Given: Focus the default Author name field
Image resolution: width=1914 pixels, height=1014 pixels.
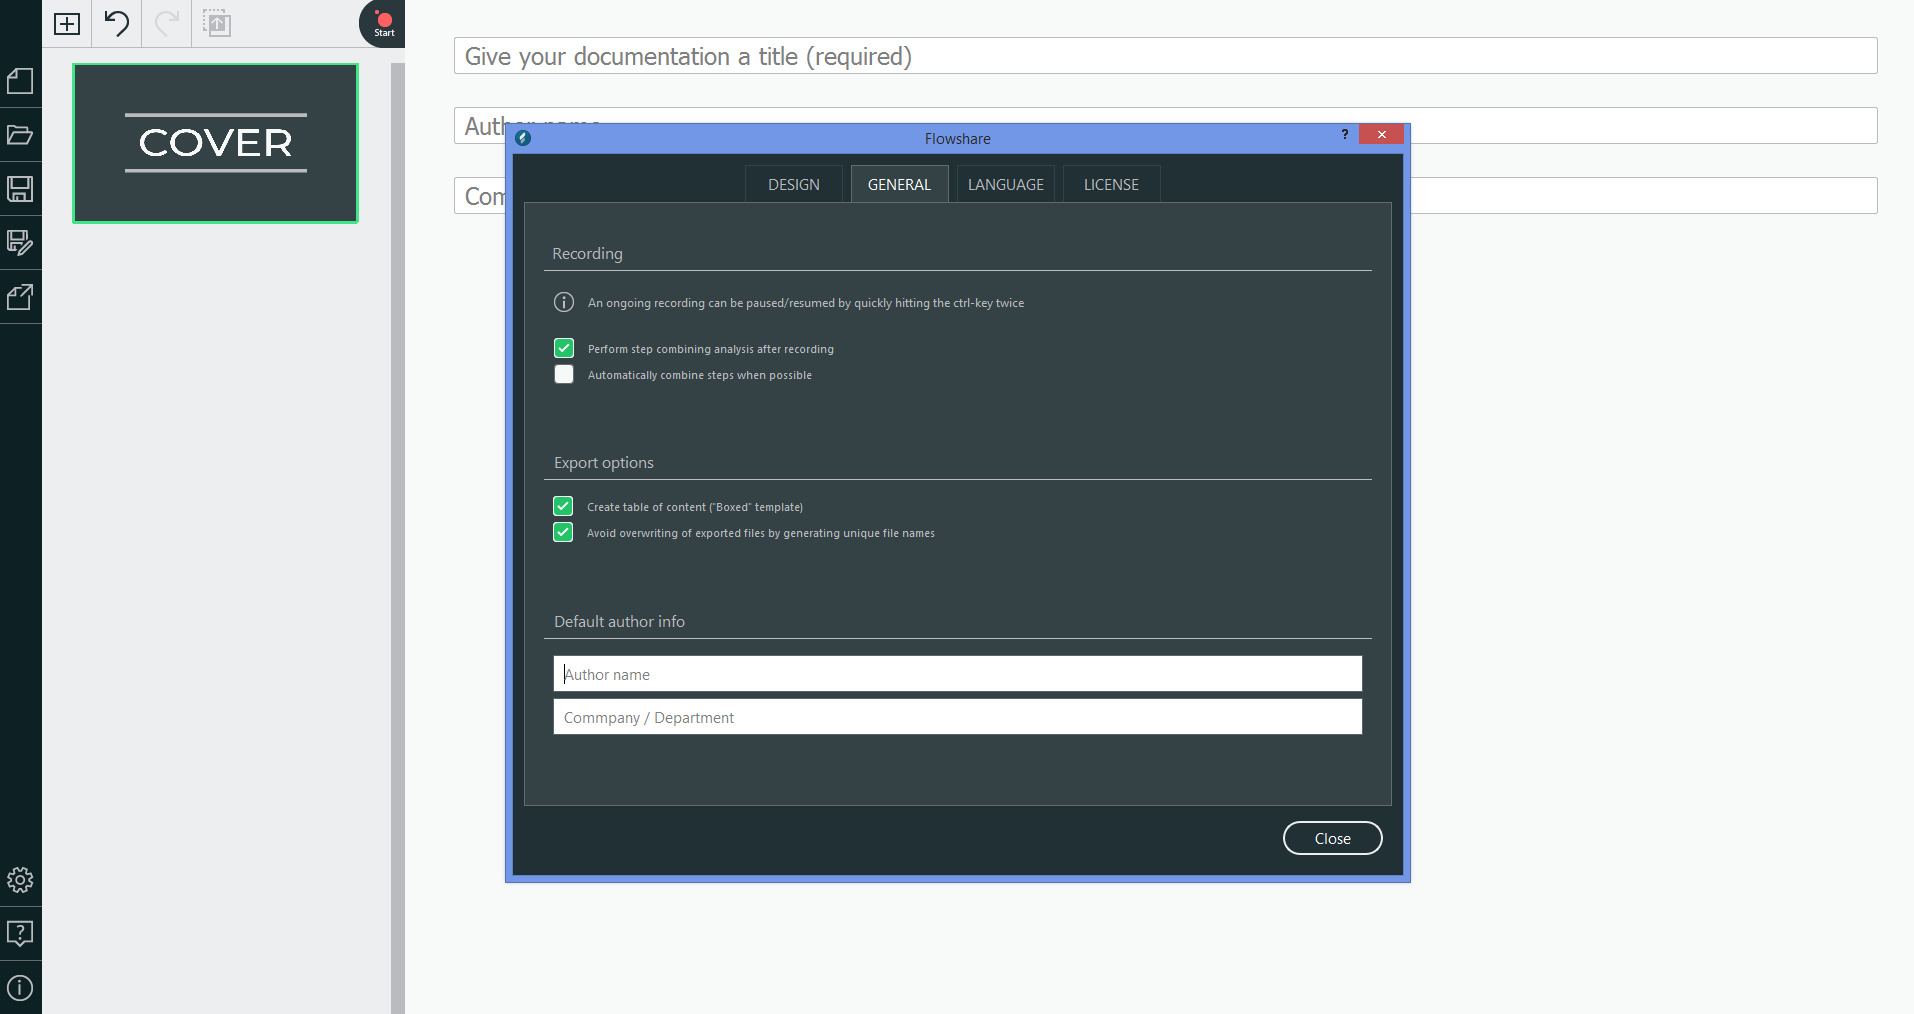Looking at the screenshot, I should pos(958,674).
